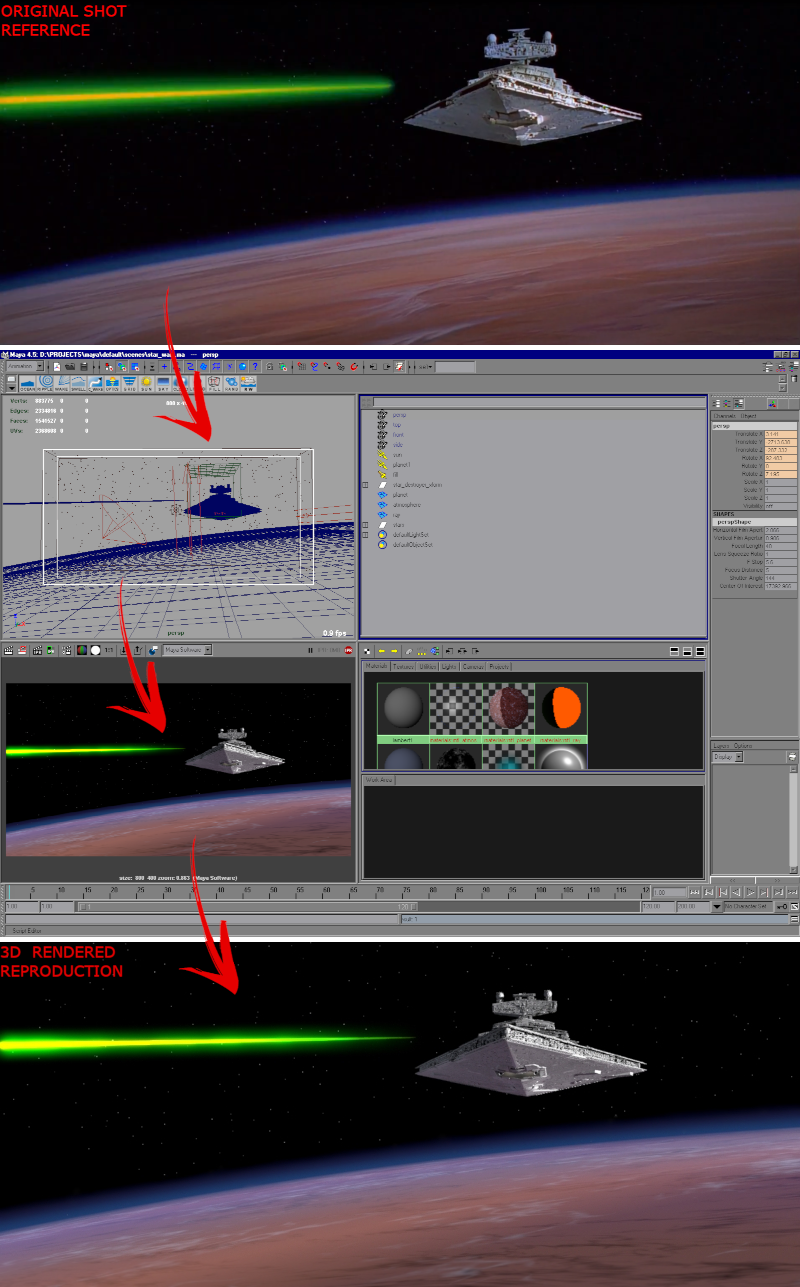Click play forwards button on timeline
Image resolution: width=800 pixels, height=1287 pixels.
coord(750,892)
